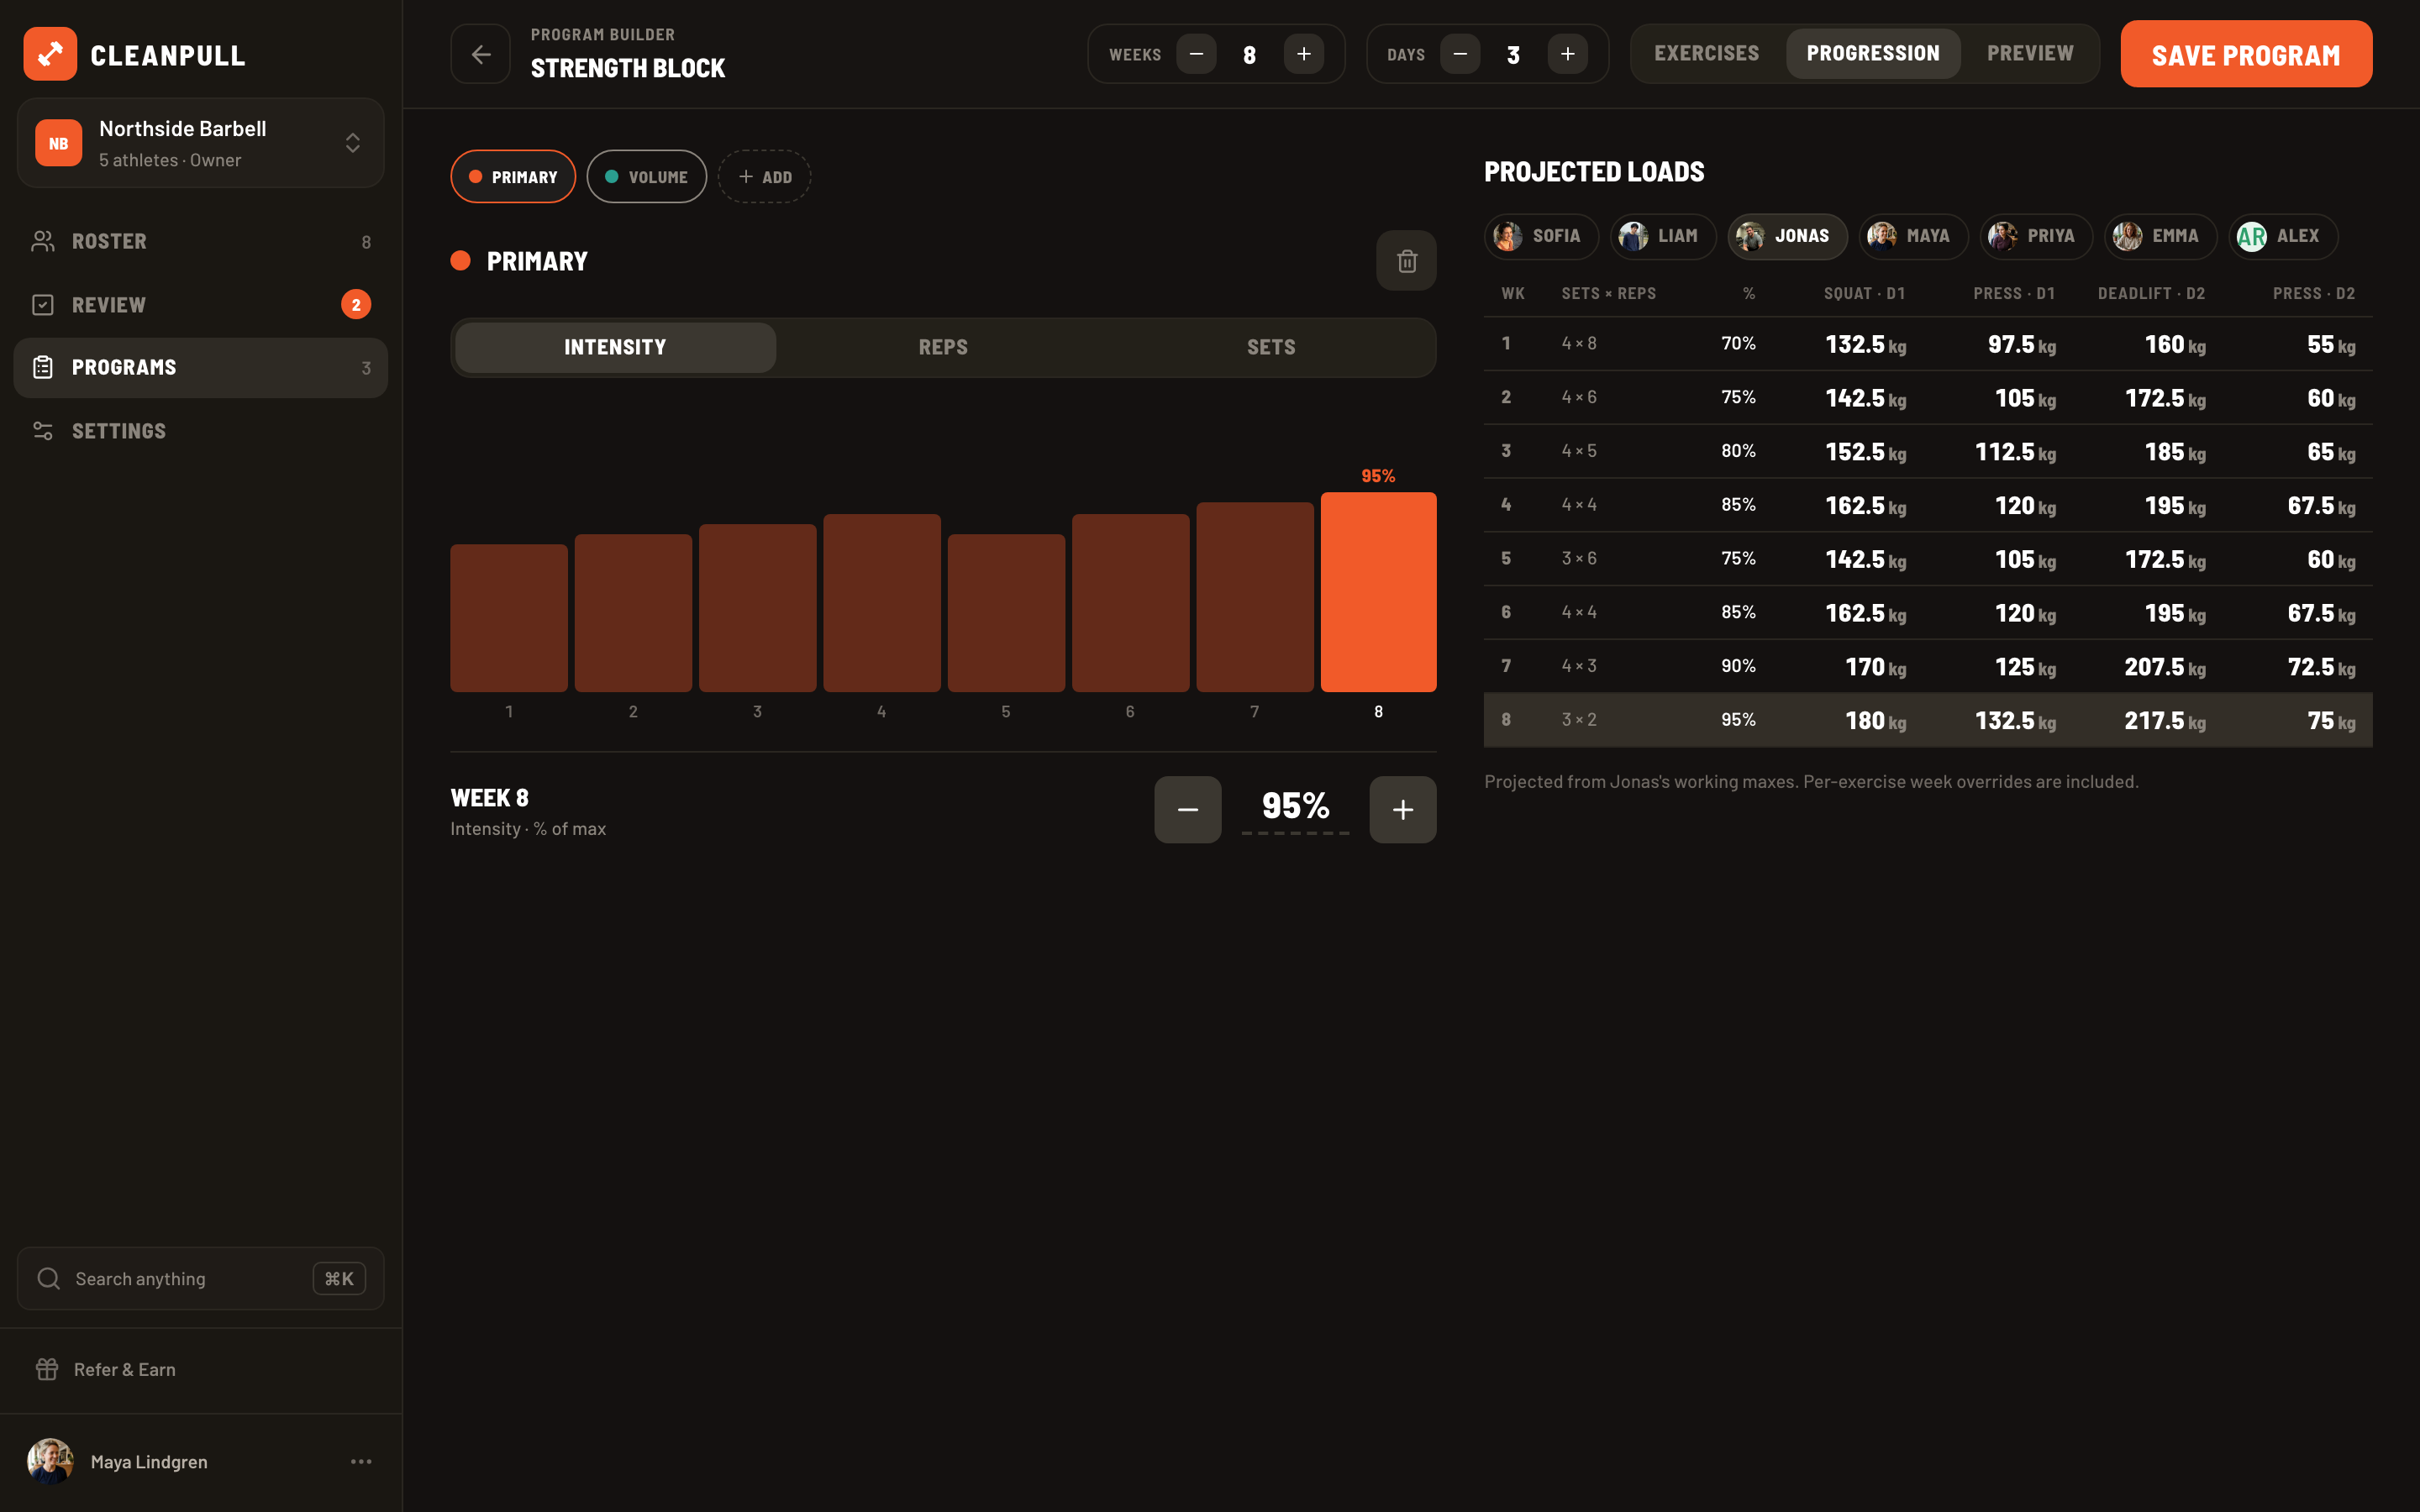Show projected loads for Priya
Screen dimensions: 2420x1512
tap(2036, 236)
